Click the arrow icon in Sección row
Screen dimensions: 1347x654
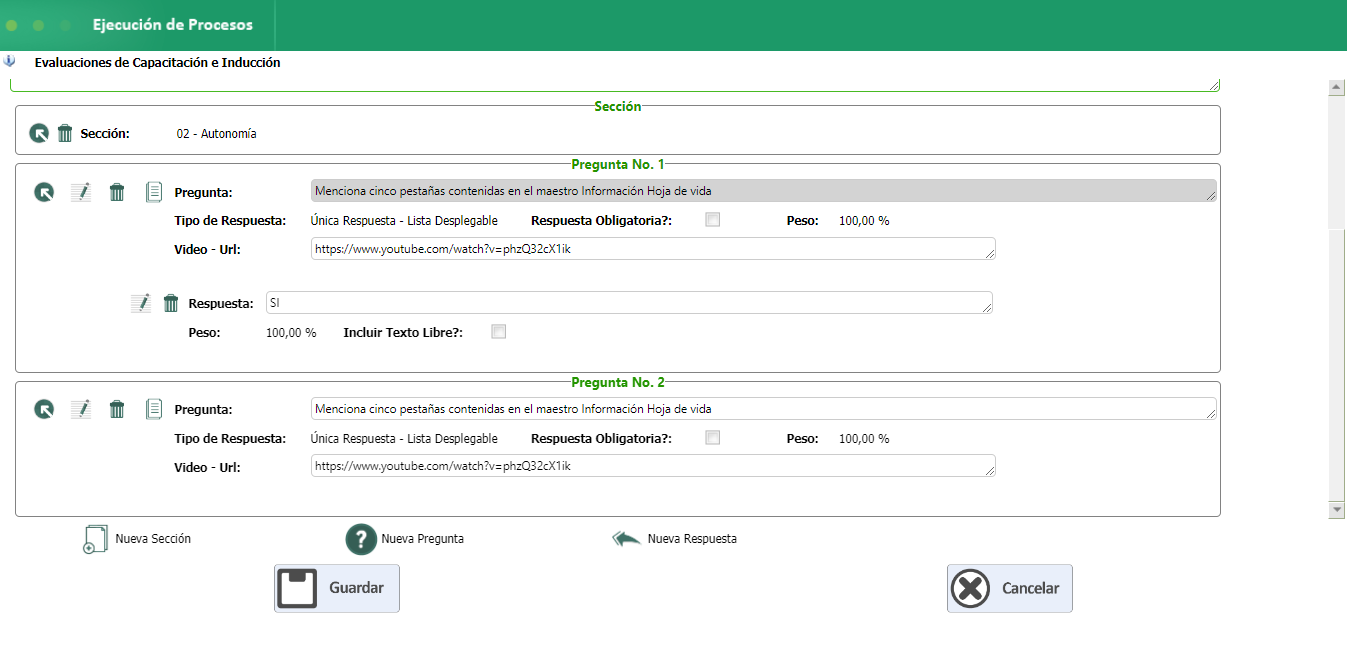coord(39,133)
